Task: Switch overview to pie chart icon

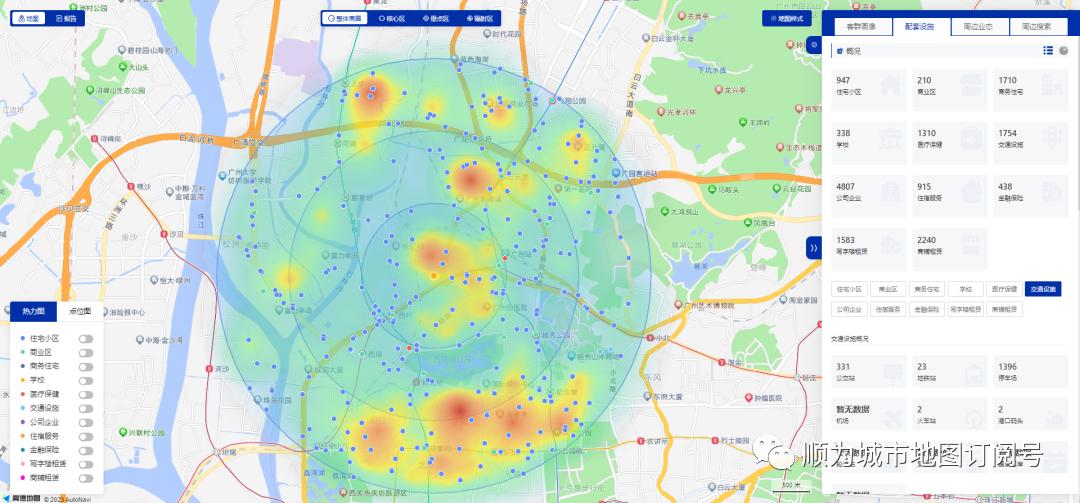Action: (1063, 50)
